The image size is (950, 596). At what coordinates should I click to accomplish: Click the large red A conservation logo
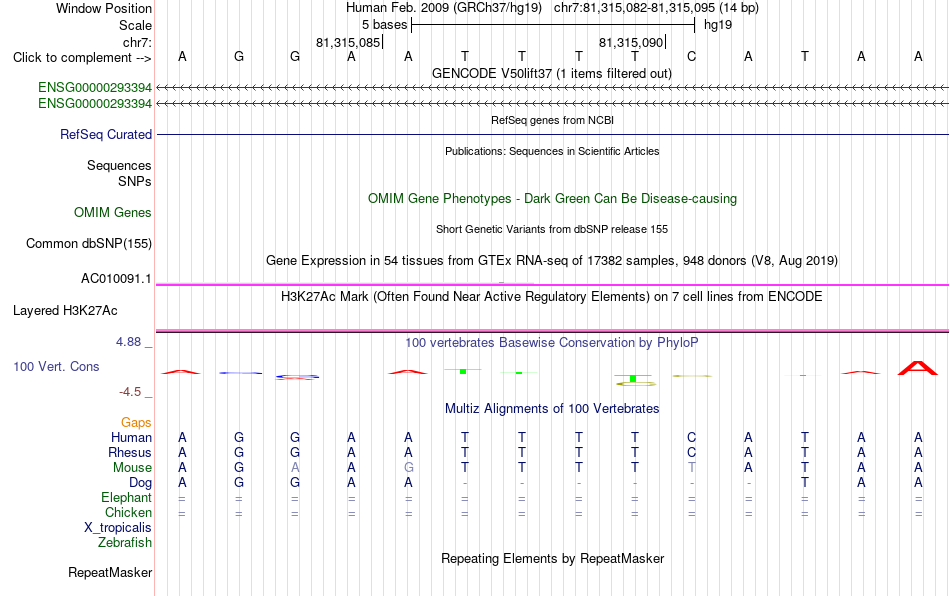pyautogui.click(x=918, y=368)
